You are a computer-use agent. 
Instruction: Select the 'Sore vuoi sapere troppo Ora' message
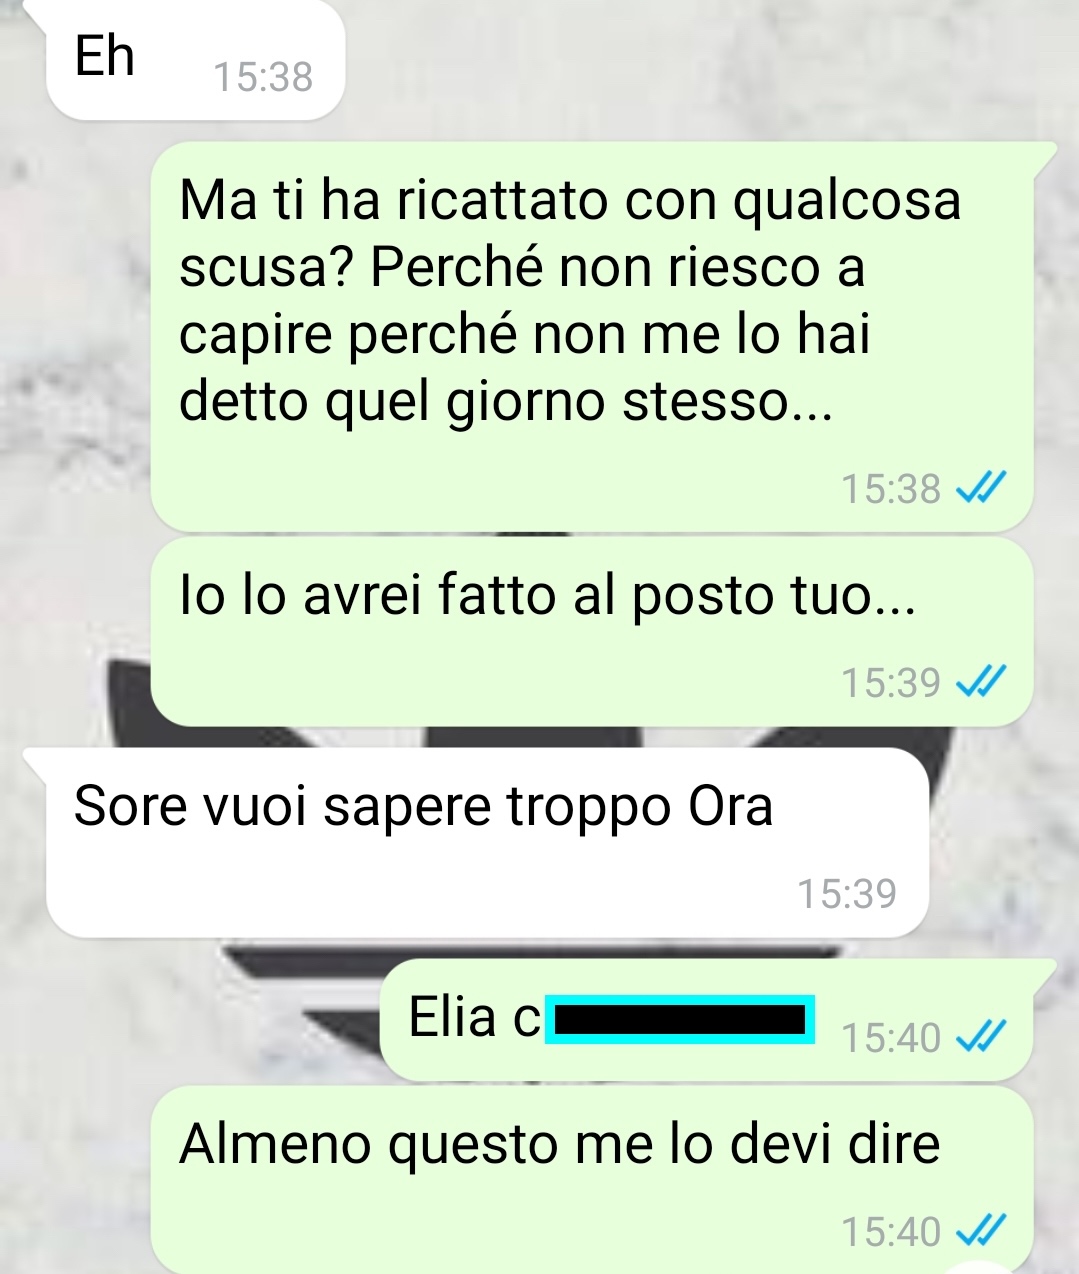click(x=487, y=843)
